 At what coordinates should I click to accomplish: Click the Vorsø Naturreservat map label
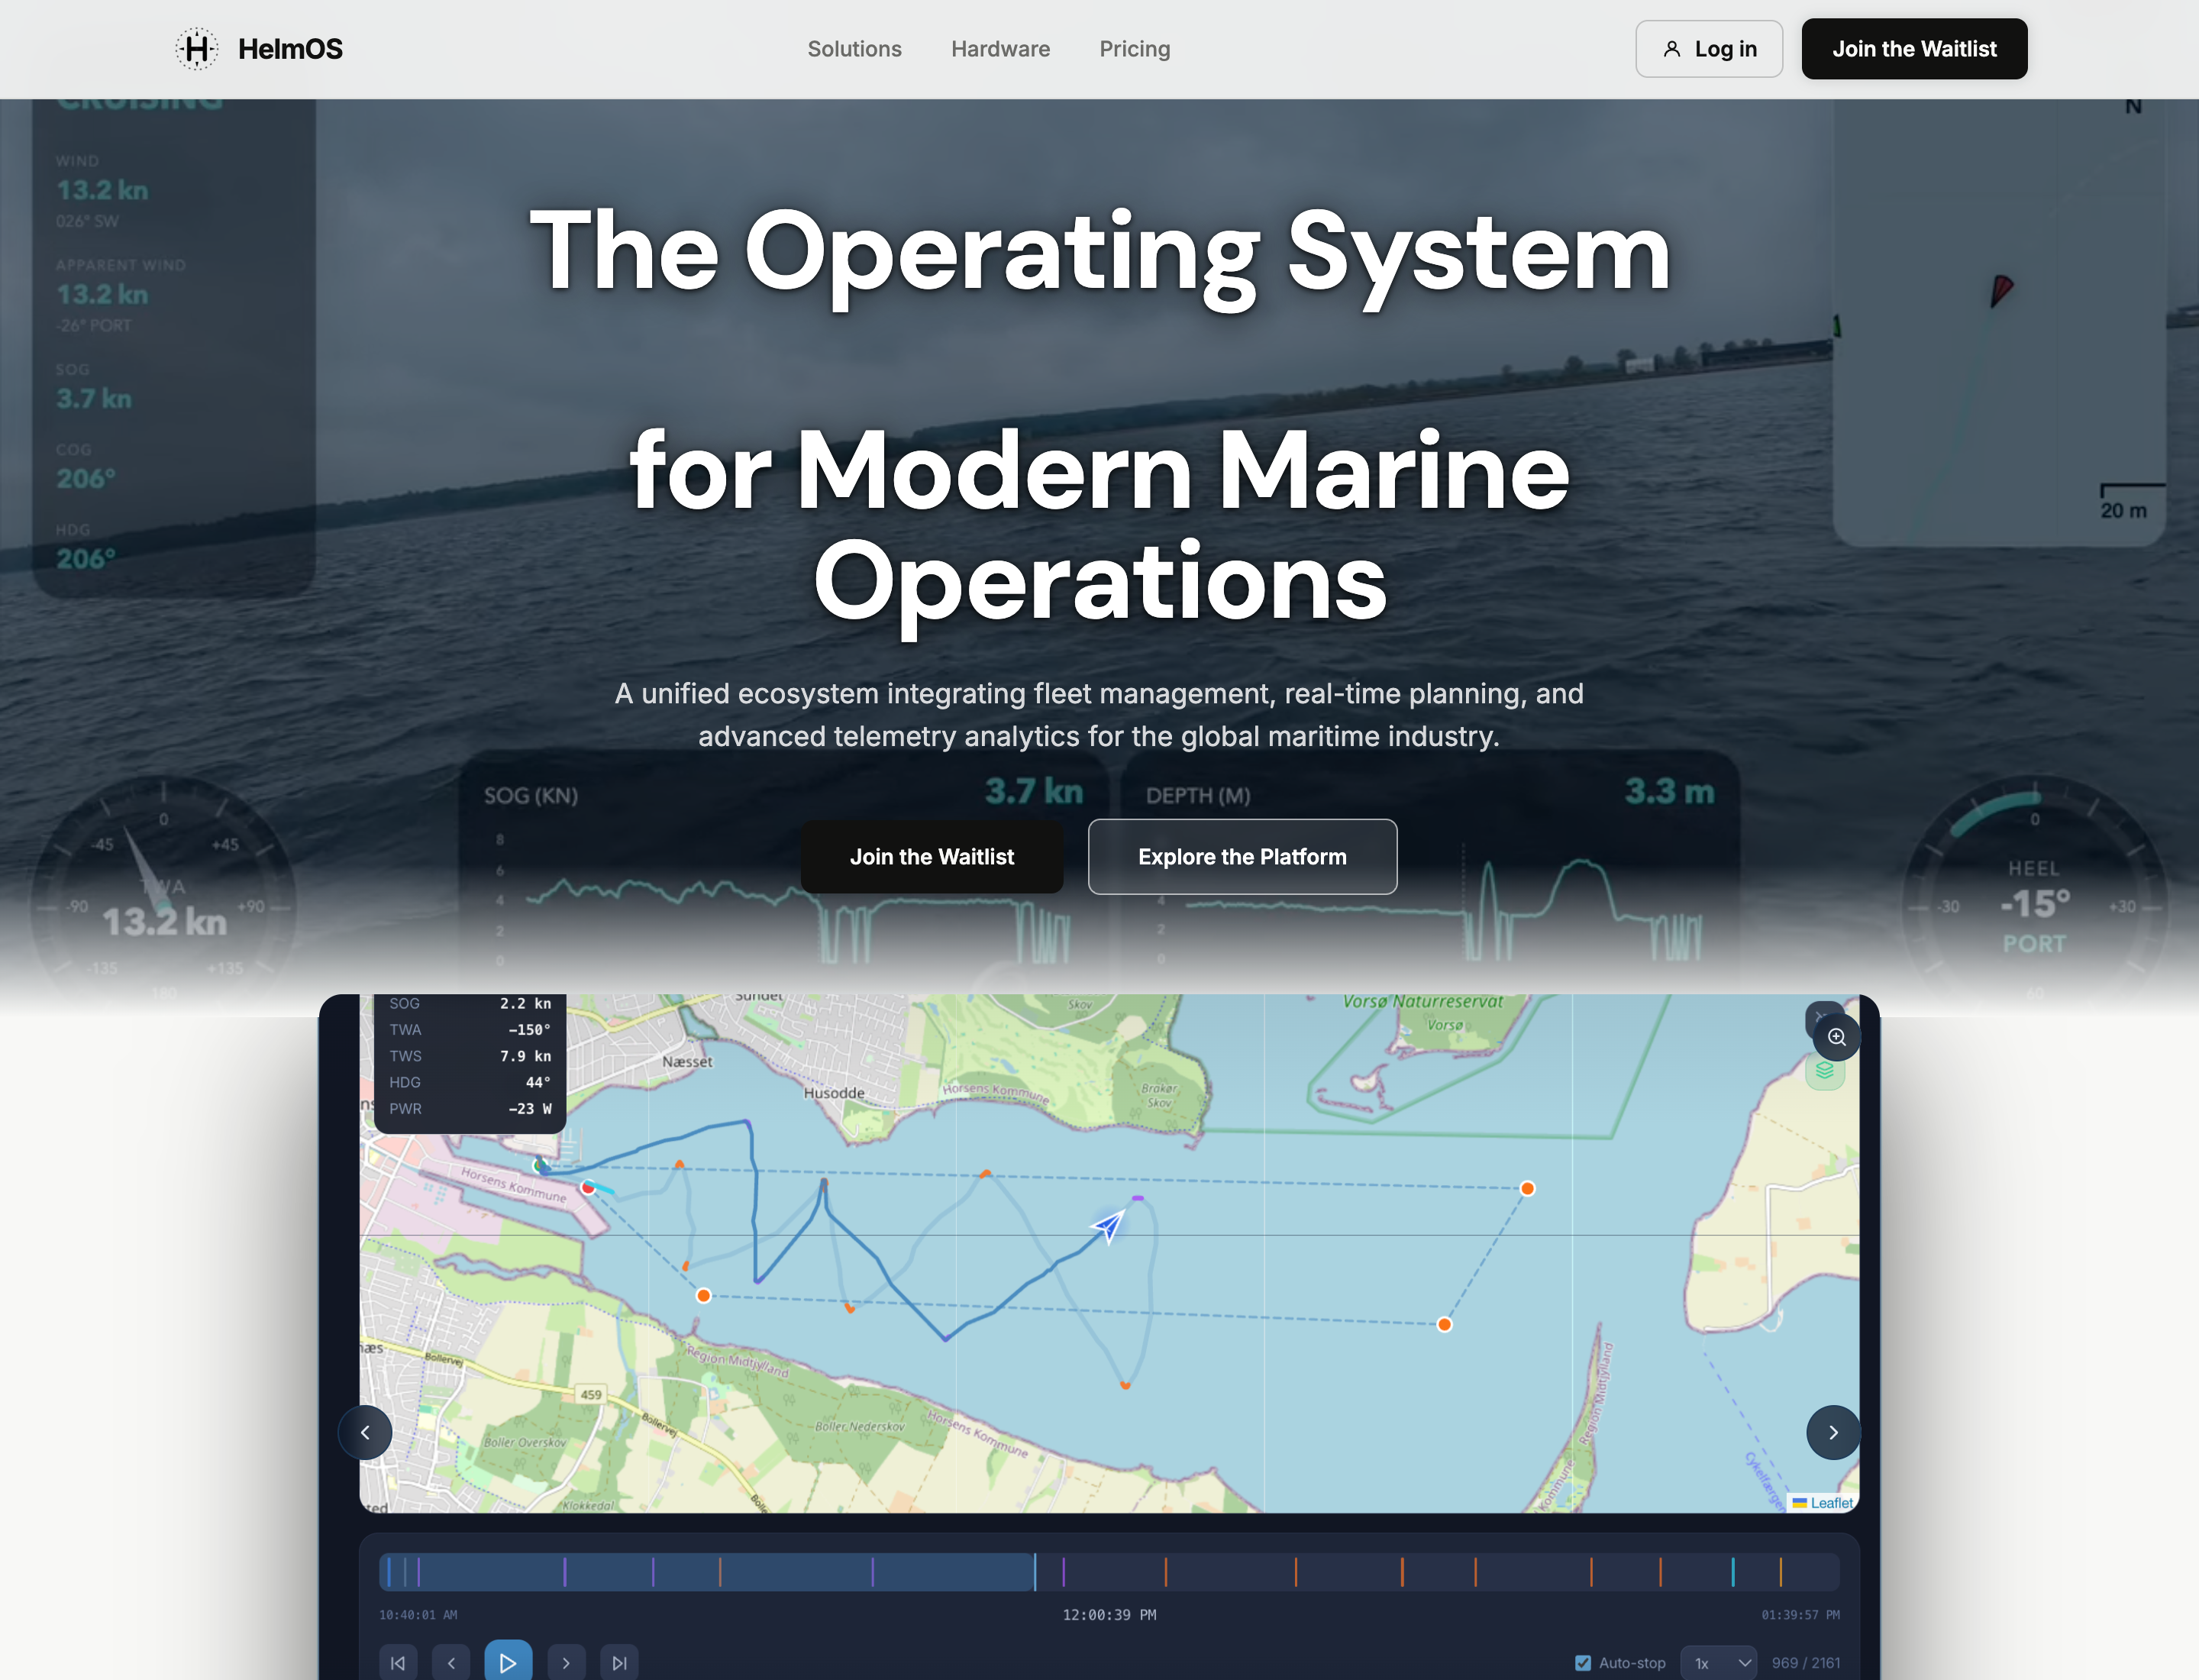pos(1422,1002)
